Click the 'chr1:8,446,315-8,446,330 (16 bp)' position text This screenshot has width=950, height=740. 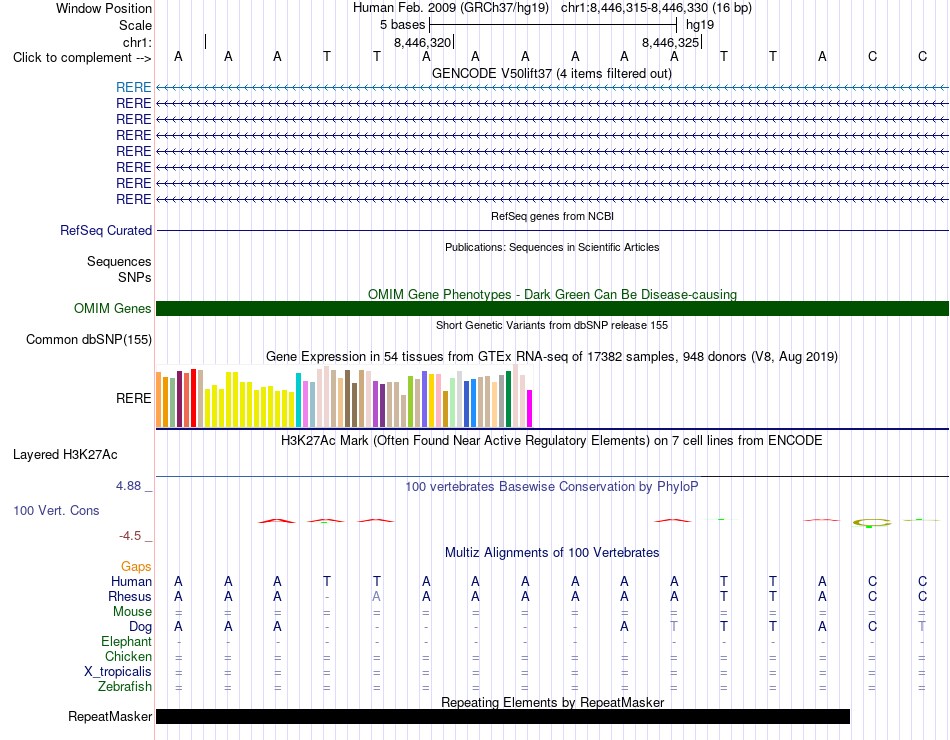(656, 8)
